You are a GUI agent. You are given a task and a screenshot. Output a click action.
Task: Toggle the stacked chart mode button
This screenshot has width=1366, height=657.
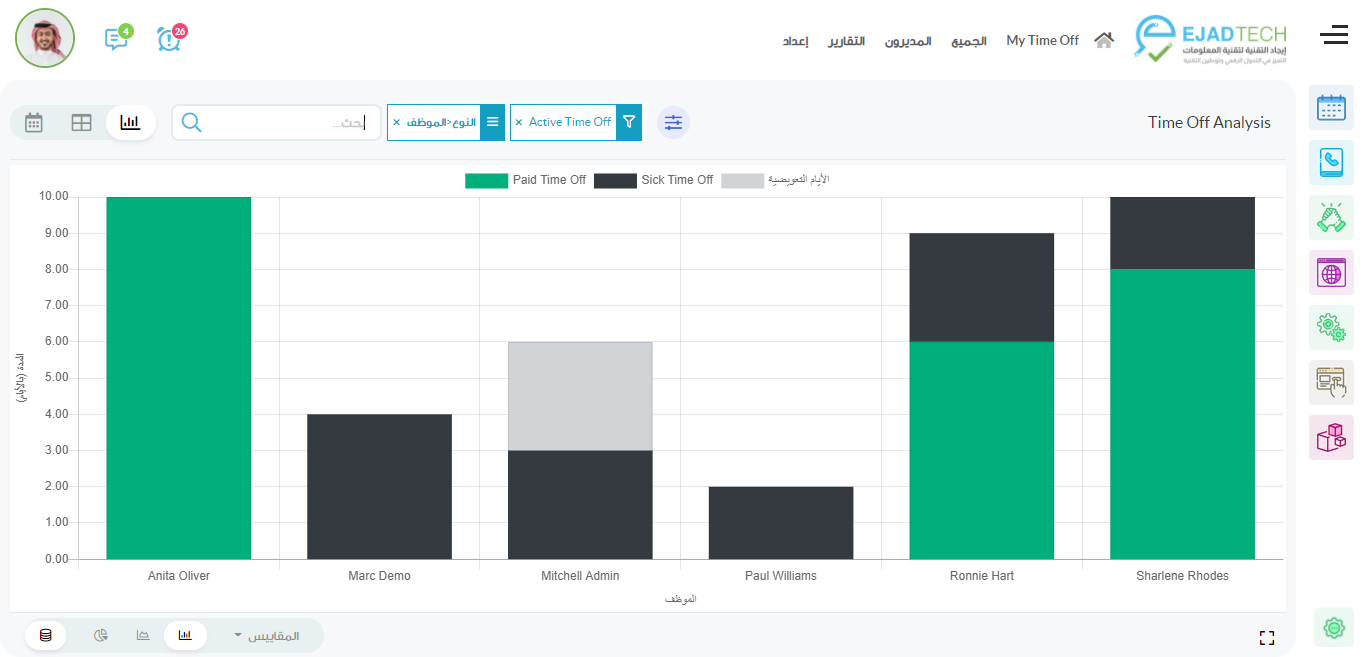pos(46,635)
